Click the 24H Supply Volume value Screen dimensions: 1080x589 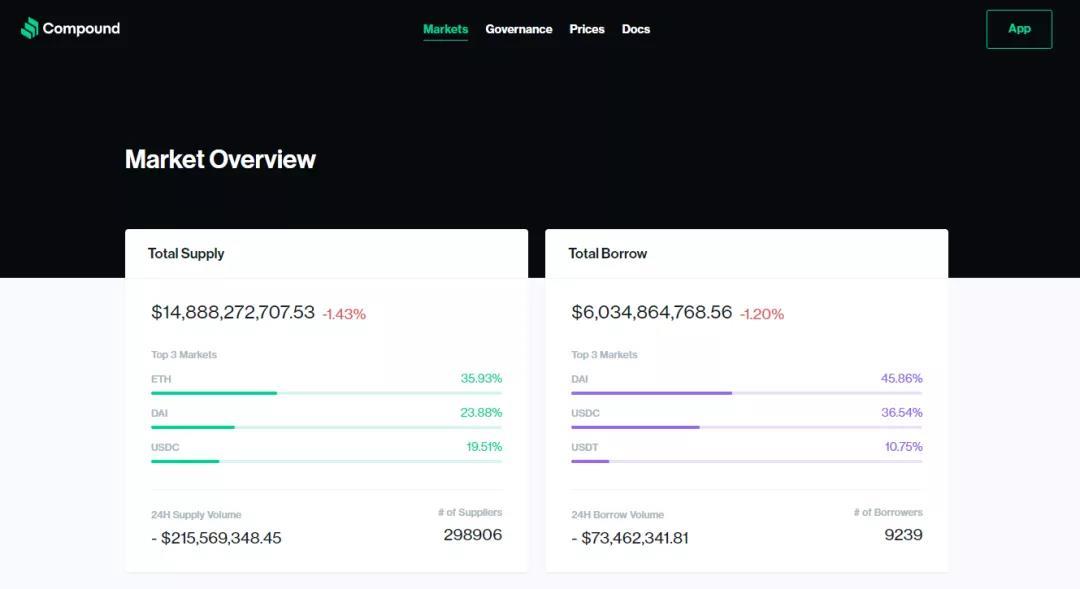click(216, 538)
